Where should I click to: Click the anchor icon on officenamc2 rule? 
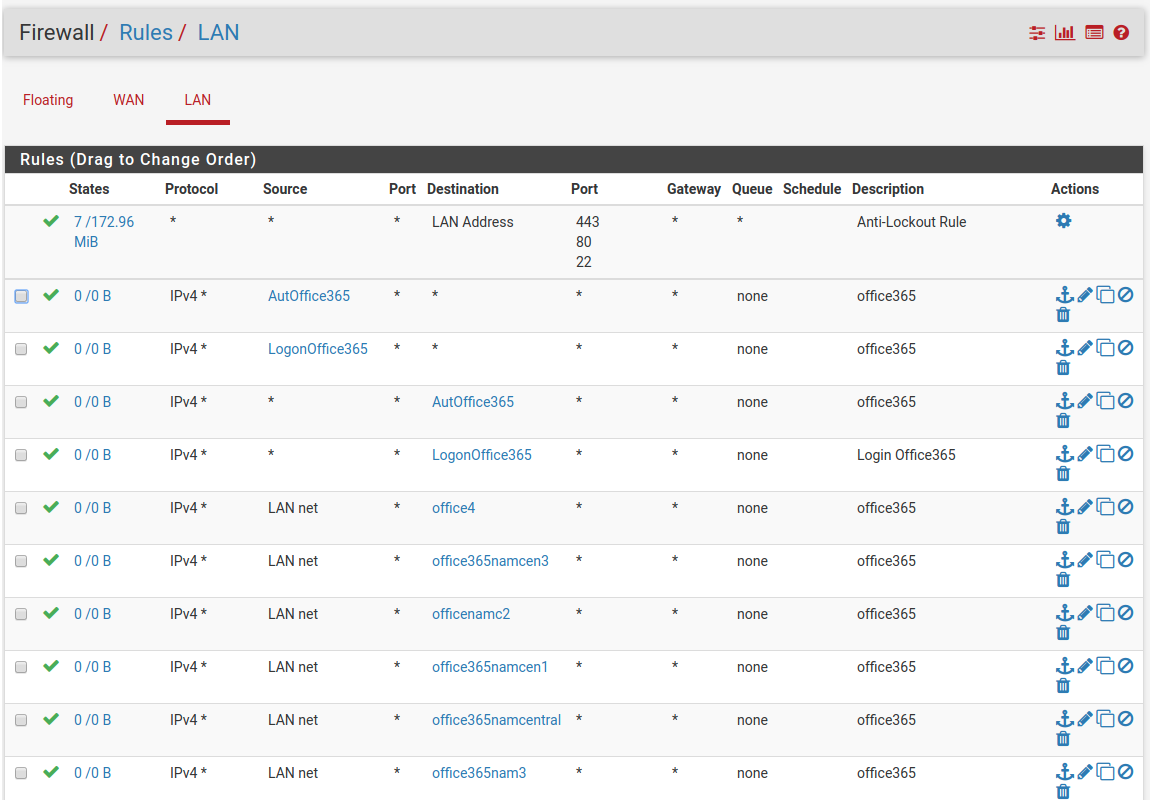[x=1064, y=613]
